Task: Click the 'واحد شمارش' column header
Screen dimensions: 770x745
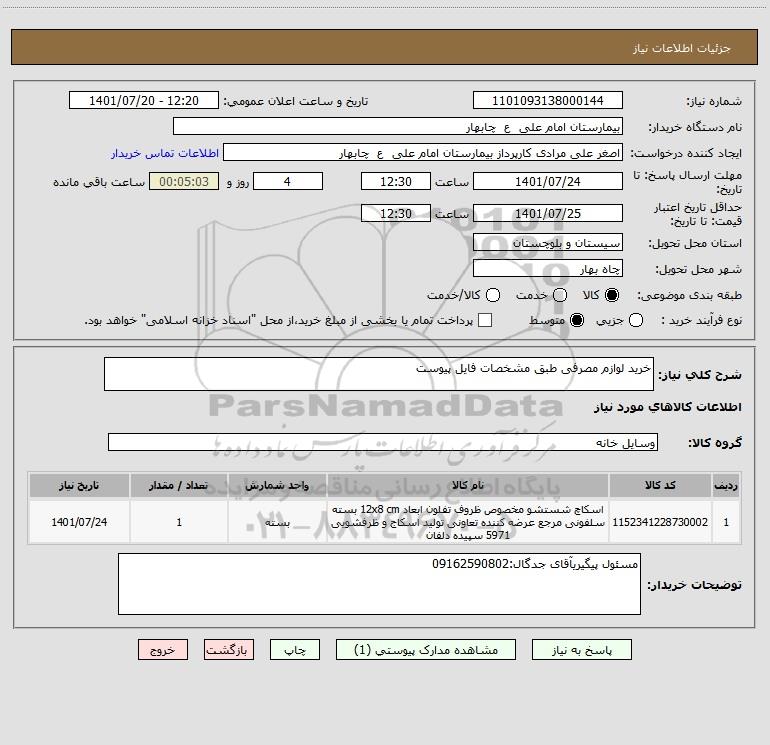Action: point(277,485)
